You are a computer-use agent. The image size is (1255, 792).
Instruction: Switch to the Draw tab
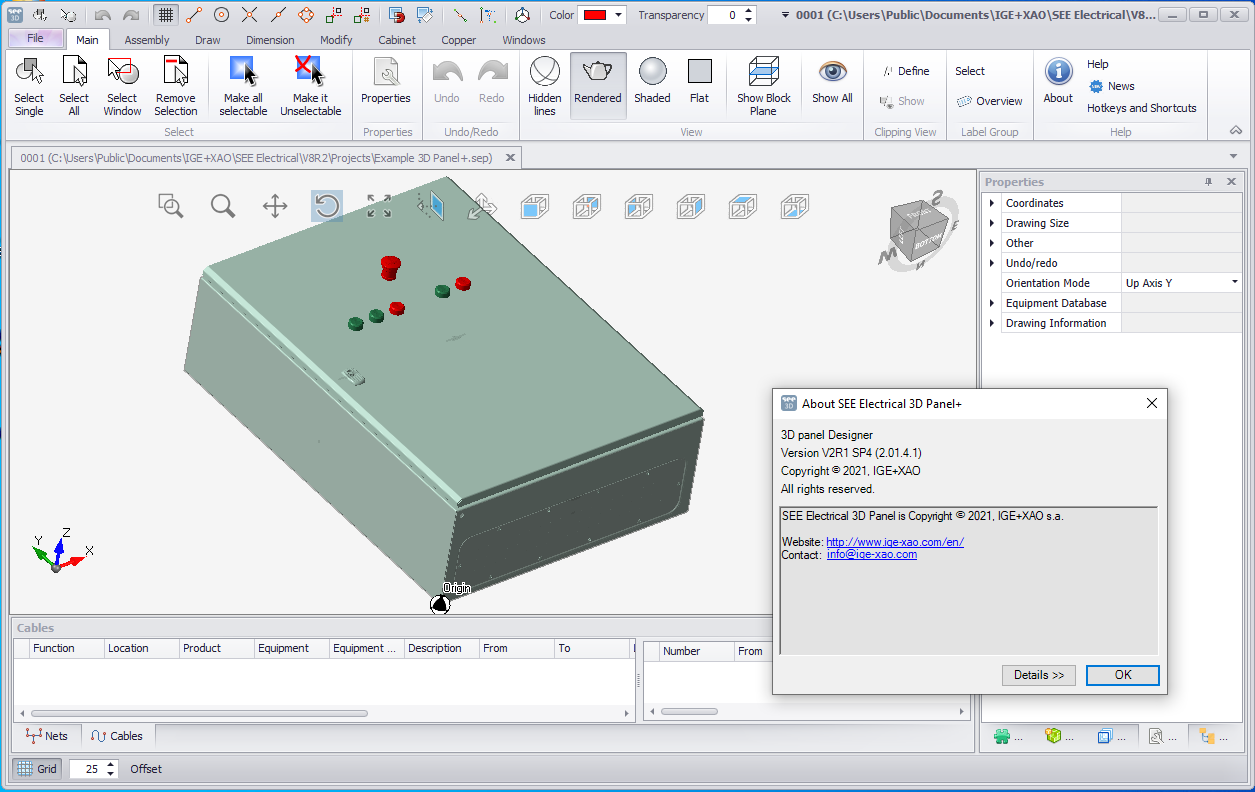coord(208,40)
